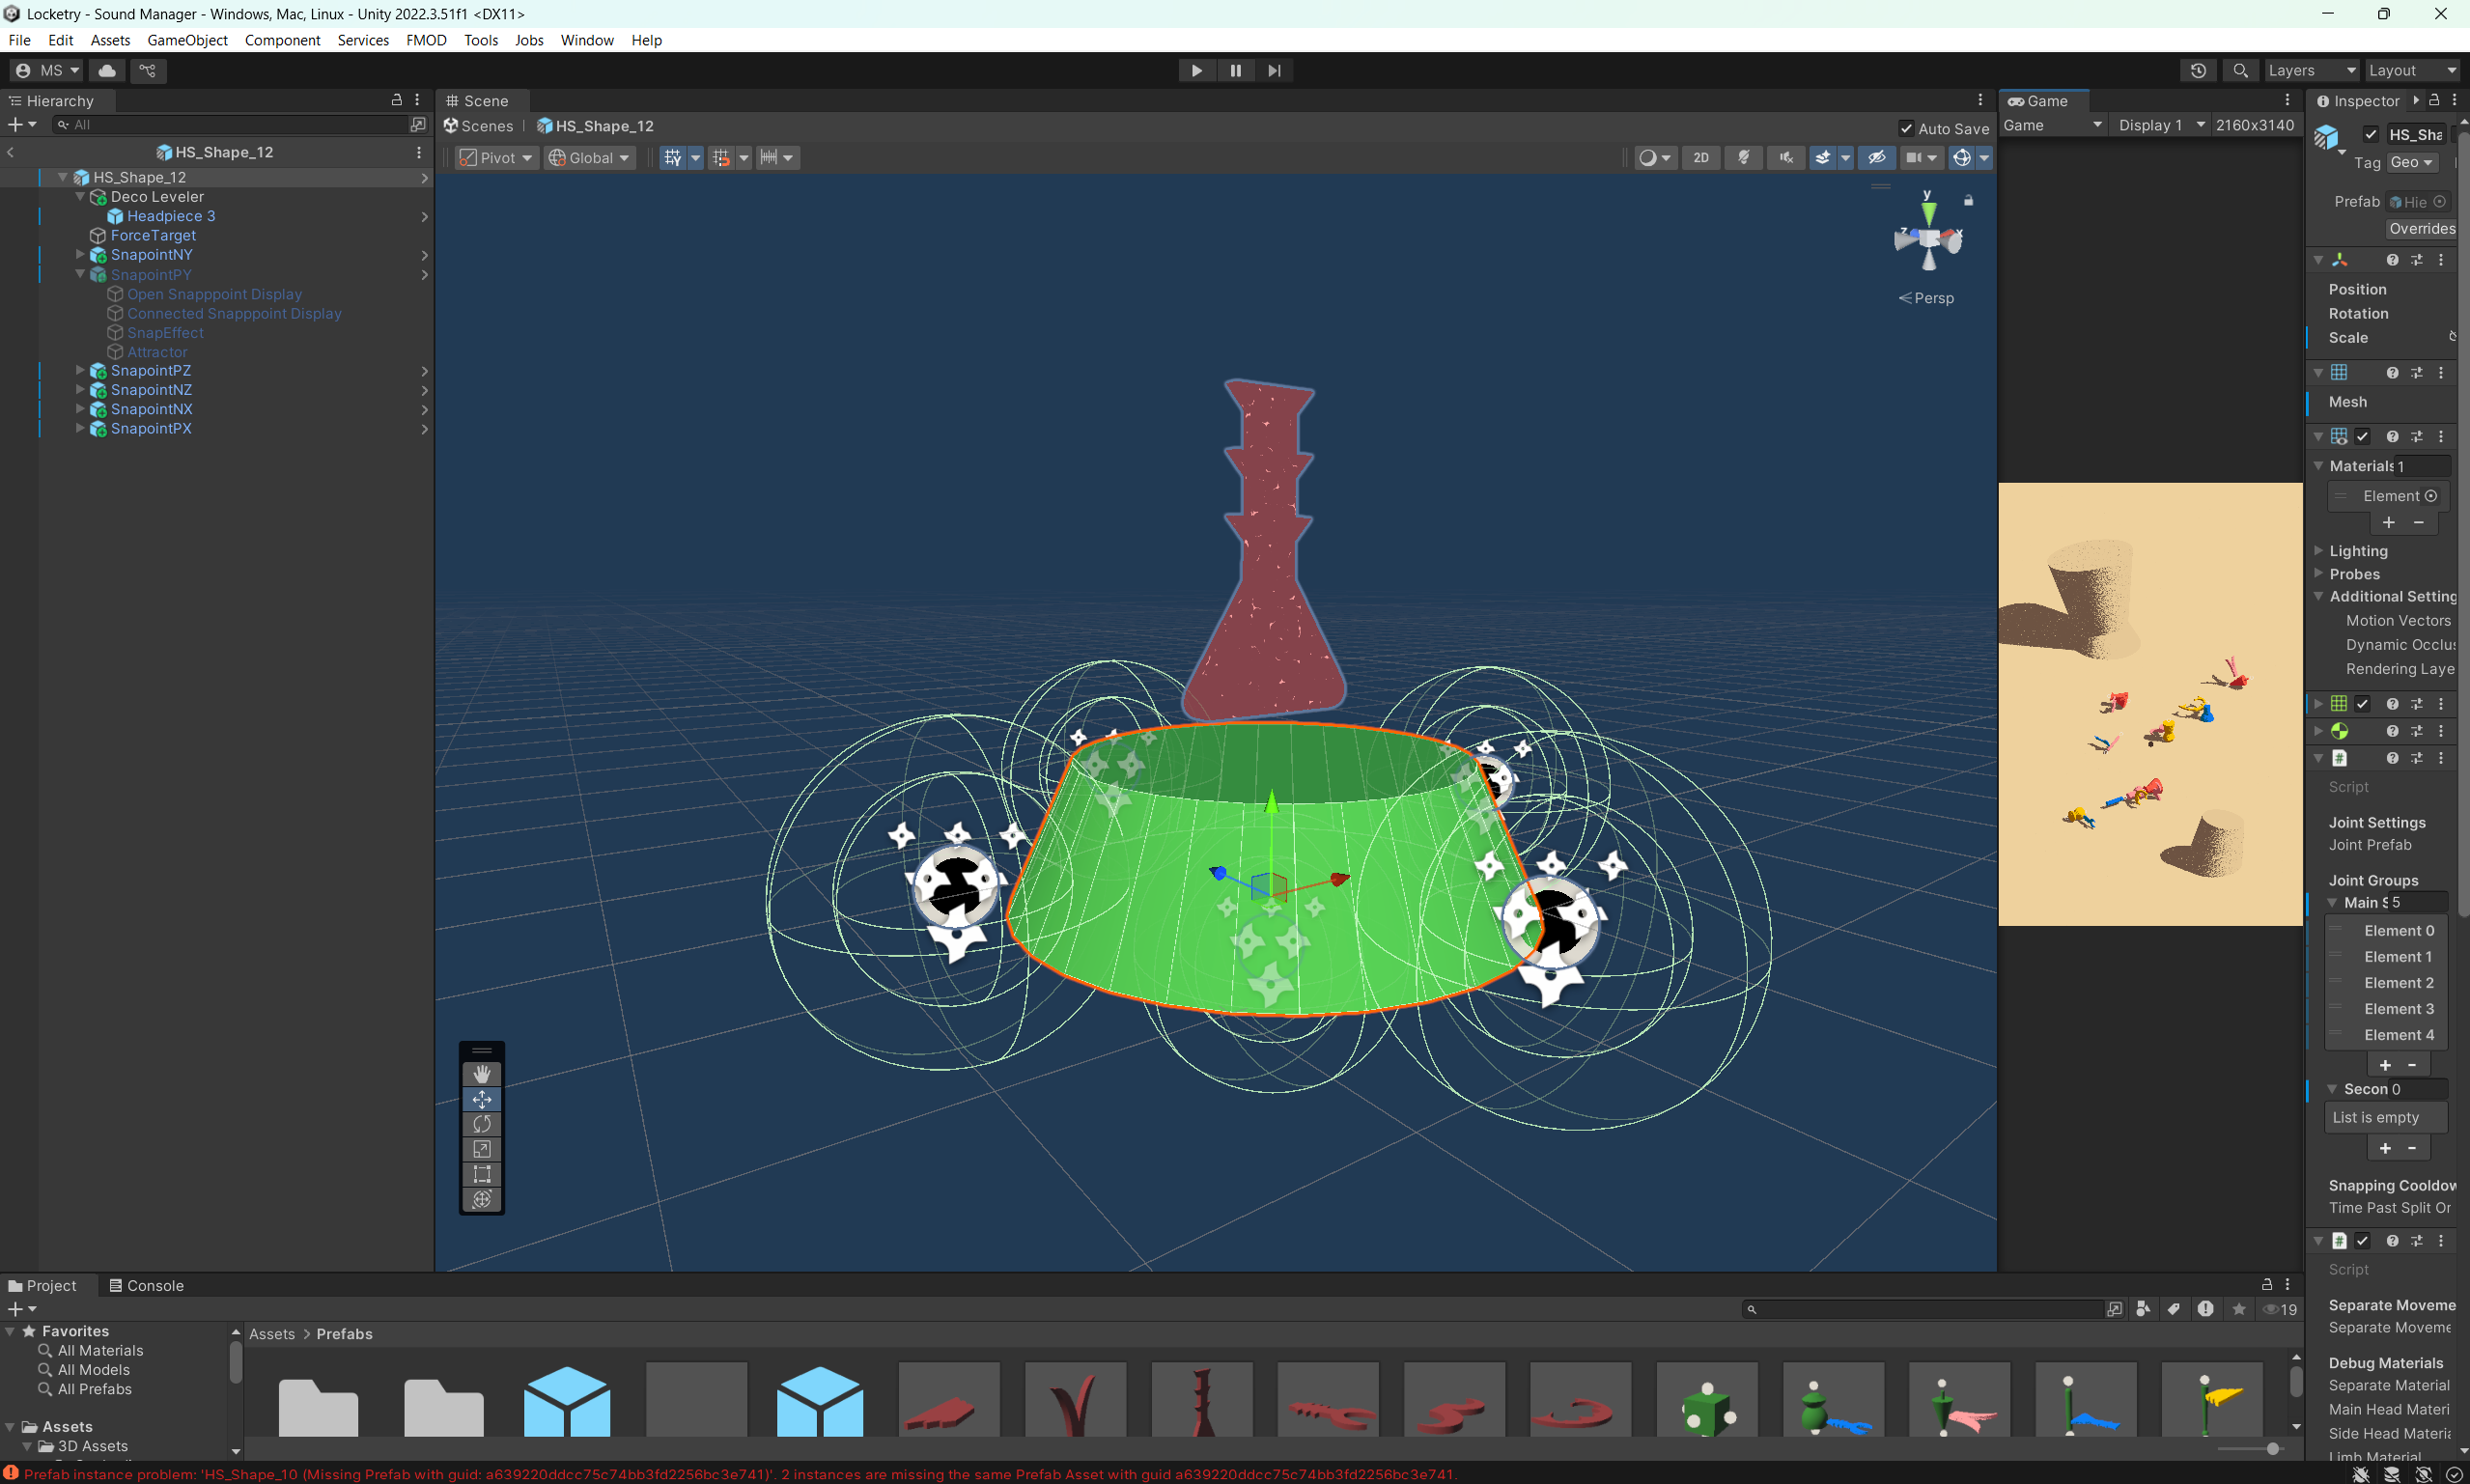
Task: Click the Hierarchy search field
Action: pyautogui.click(x=230, y=125)
